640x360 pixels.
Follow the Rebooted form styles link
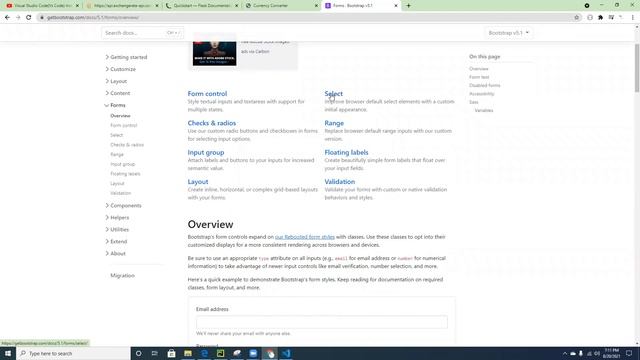pos(305,237)
